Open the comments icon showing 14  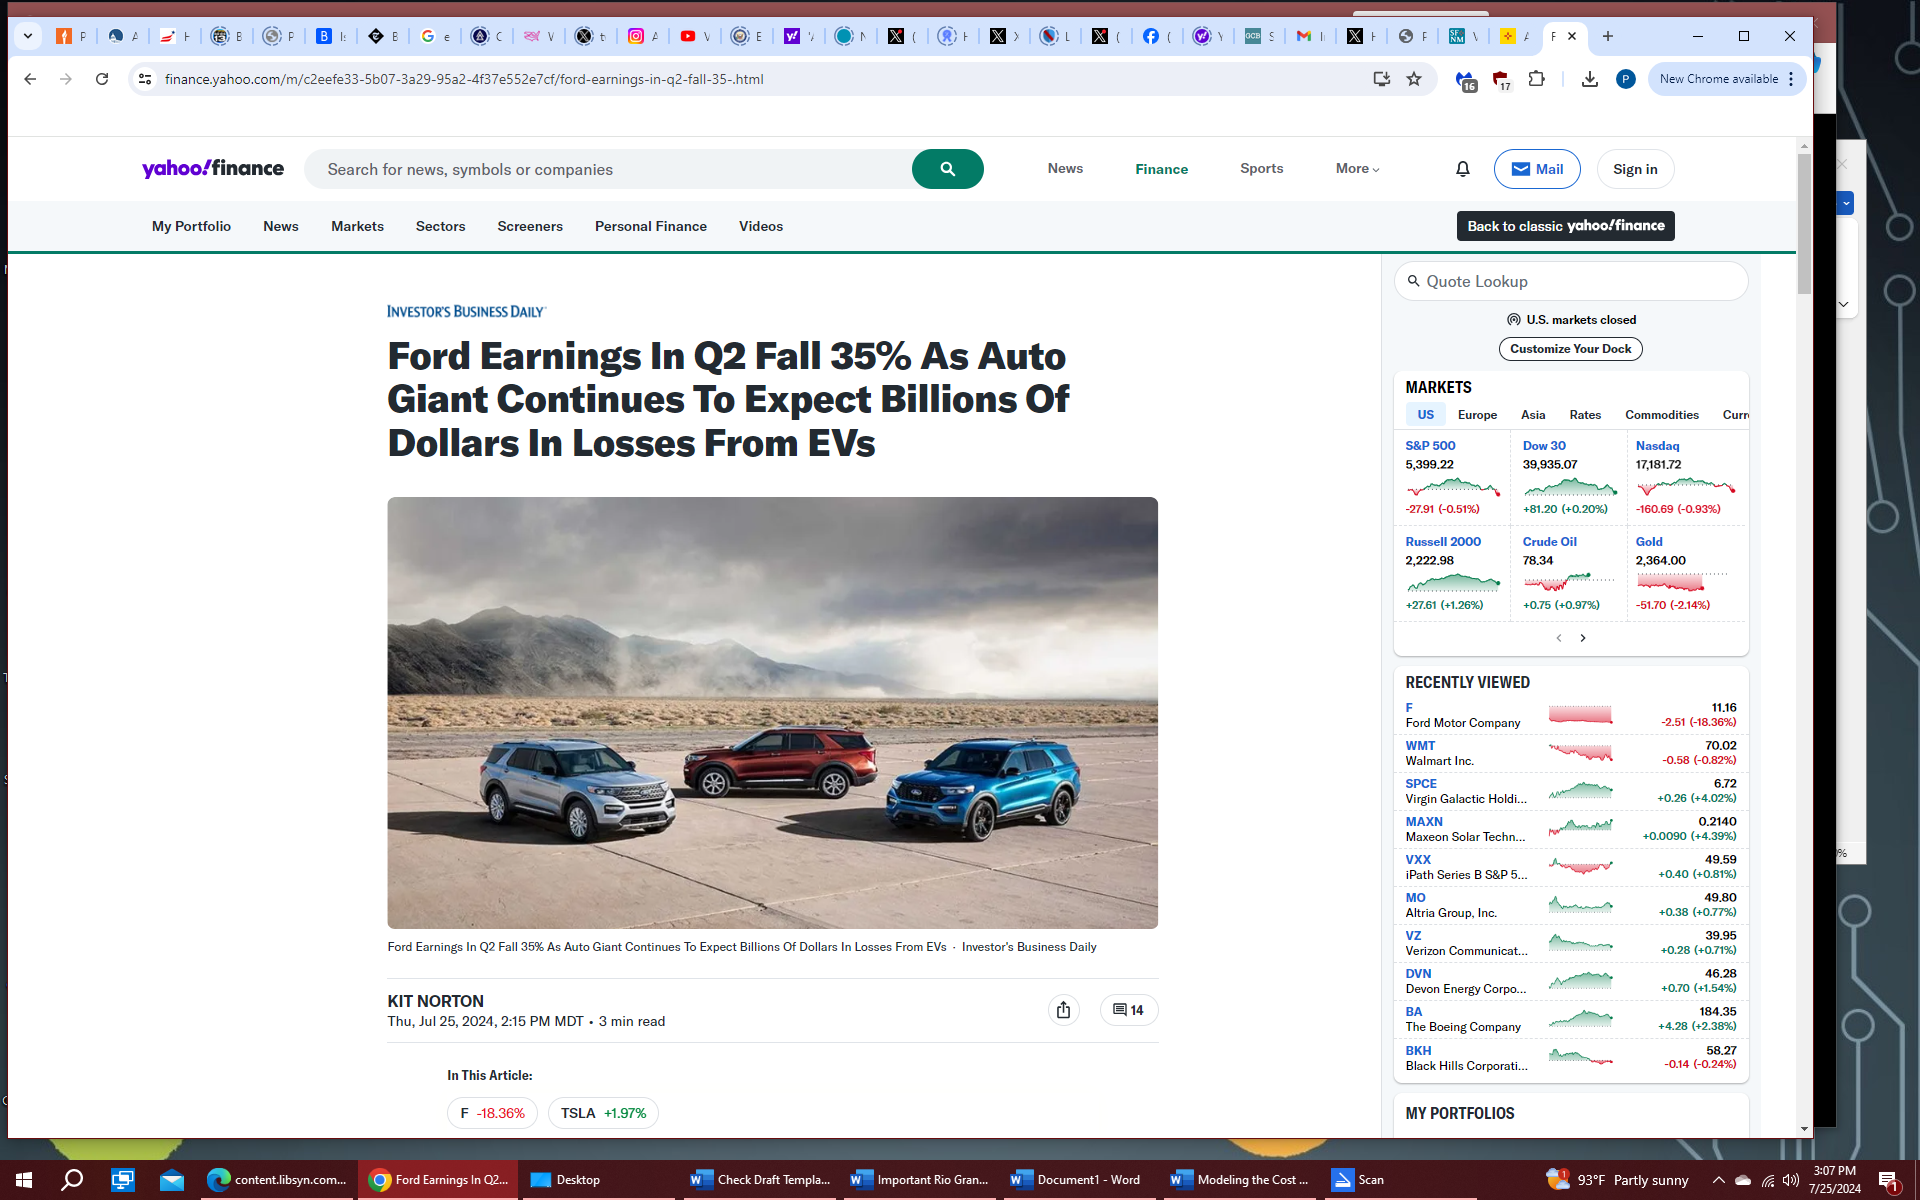tap(1128, 1010)
